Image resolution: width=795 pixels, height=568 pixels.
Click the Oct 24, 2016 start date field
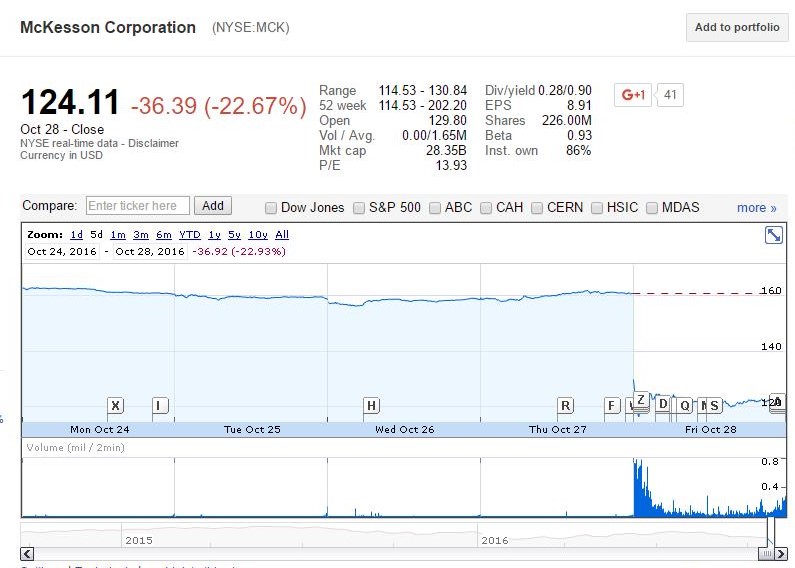pyautogui.click(x=62, y=252)
